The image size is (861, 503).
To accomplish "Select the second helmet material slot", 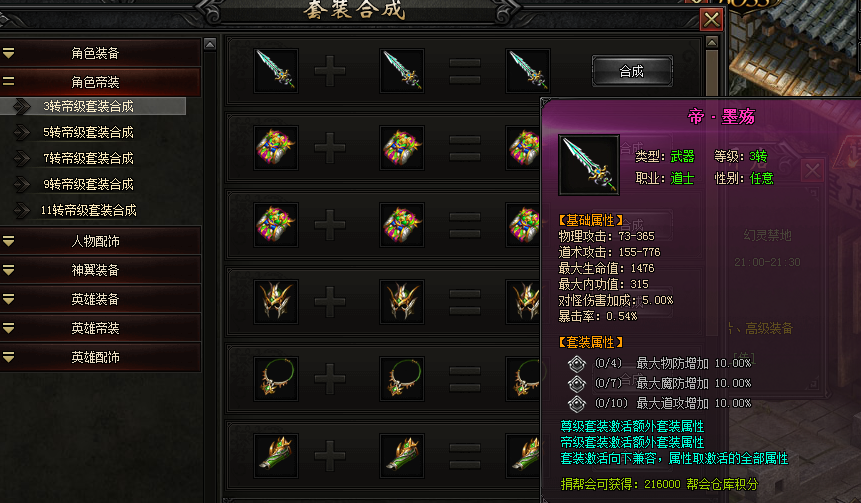I will pyautogui.click(x=402, y=301).
